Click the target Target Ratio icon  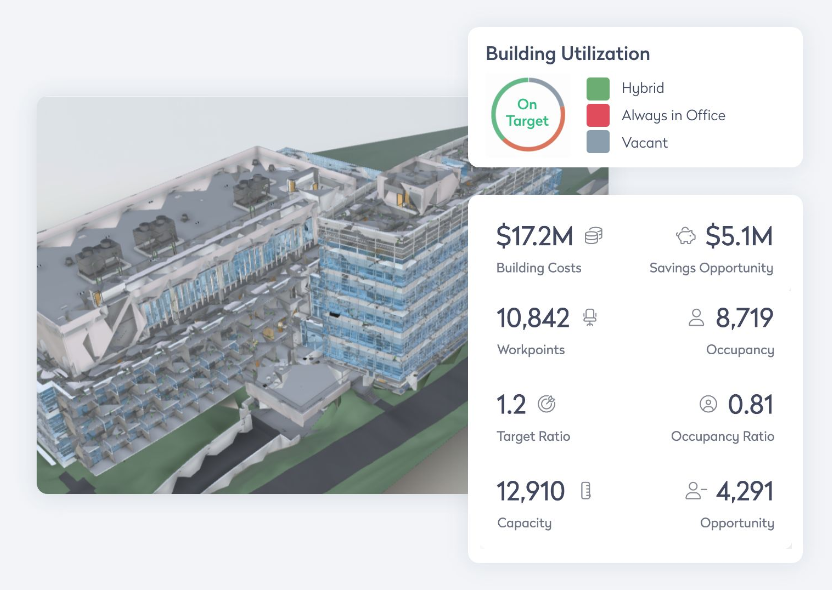tap(547, 404)
